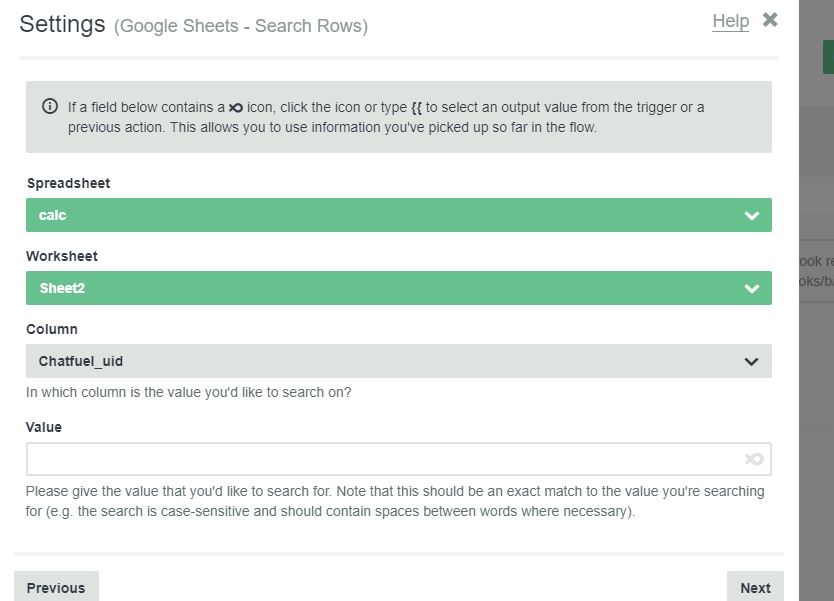Screen dimensions: 834x601
Task: Click the inline output icon in banner text
Action: 235,108
